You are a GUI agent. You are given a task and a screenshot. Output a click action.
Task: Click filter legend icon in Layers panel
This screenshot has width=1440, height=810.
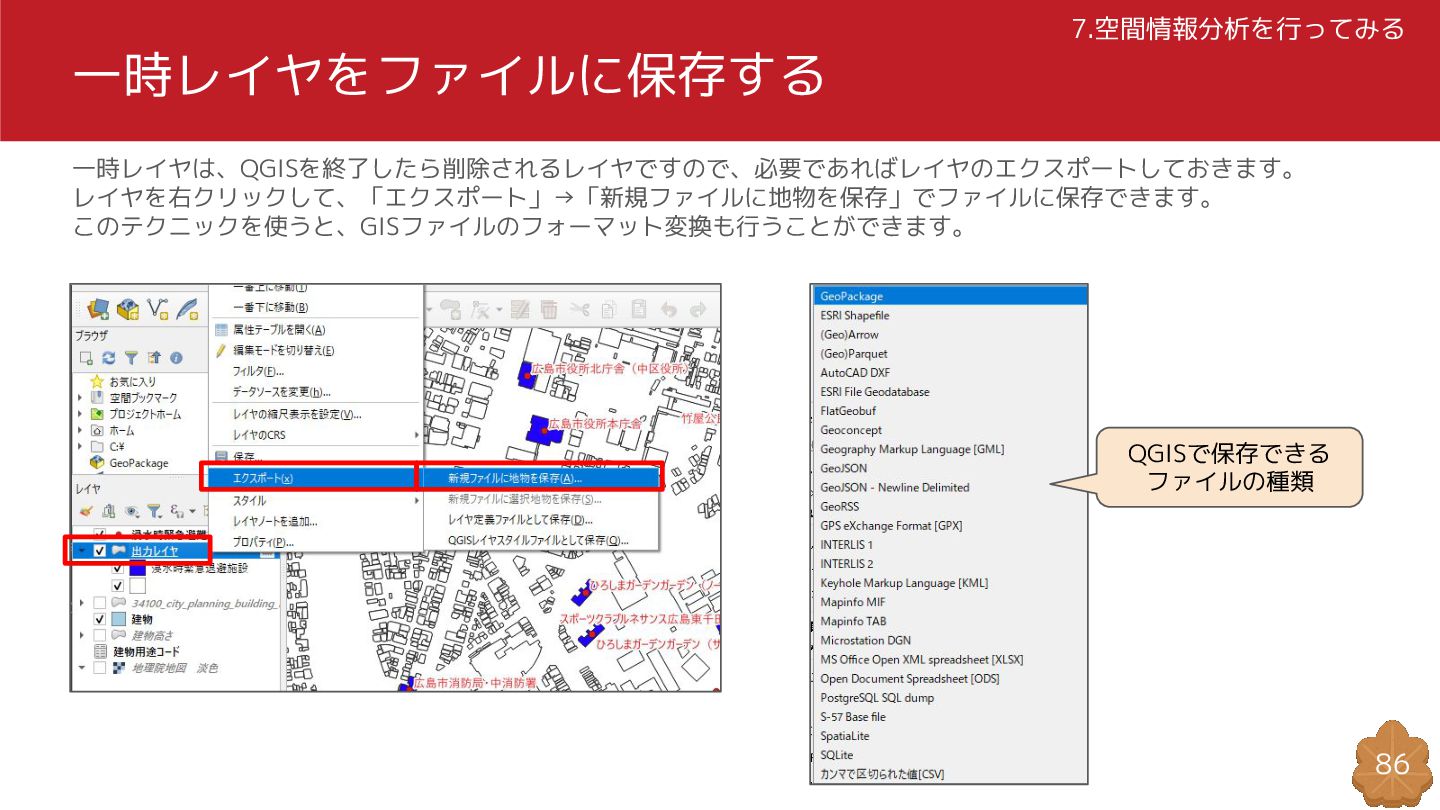[x=154, y=510]
